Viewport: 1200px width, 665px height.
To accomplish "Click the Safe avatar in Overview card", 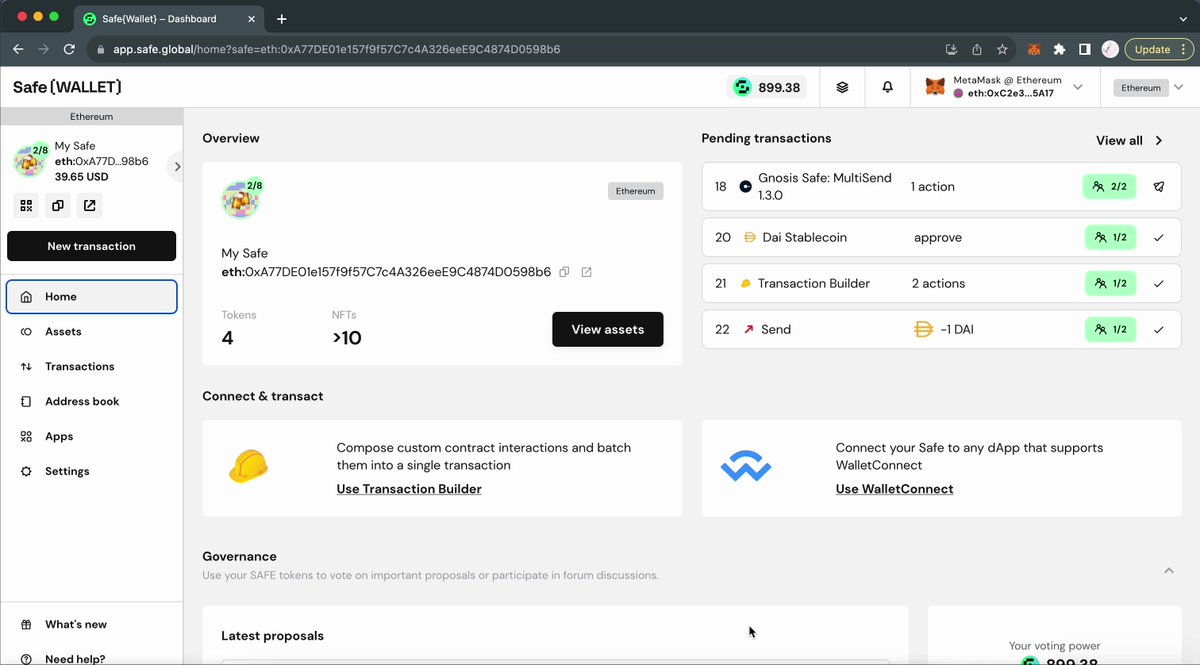I will click(x=241, y=199).
